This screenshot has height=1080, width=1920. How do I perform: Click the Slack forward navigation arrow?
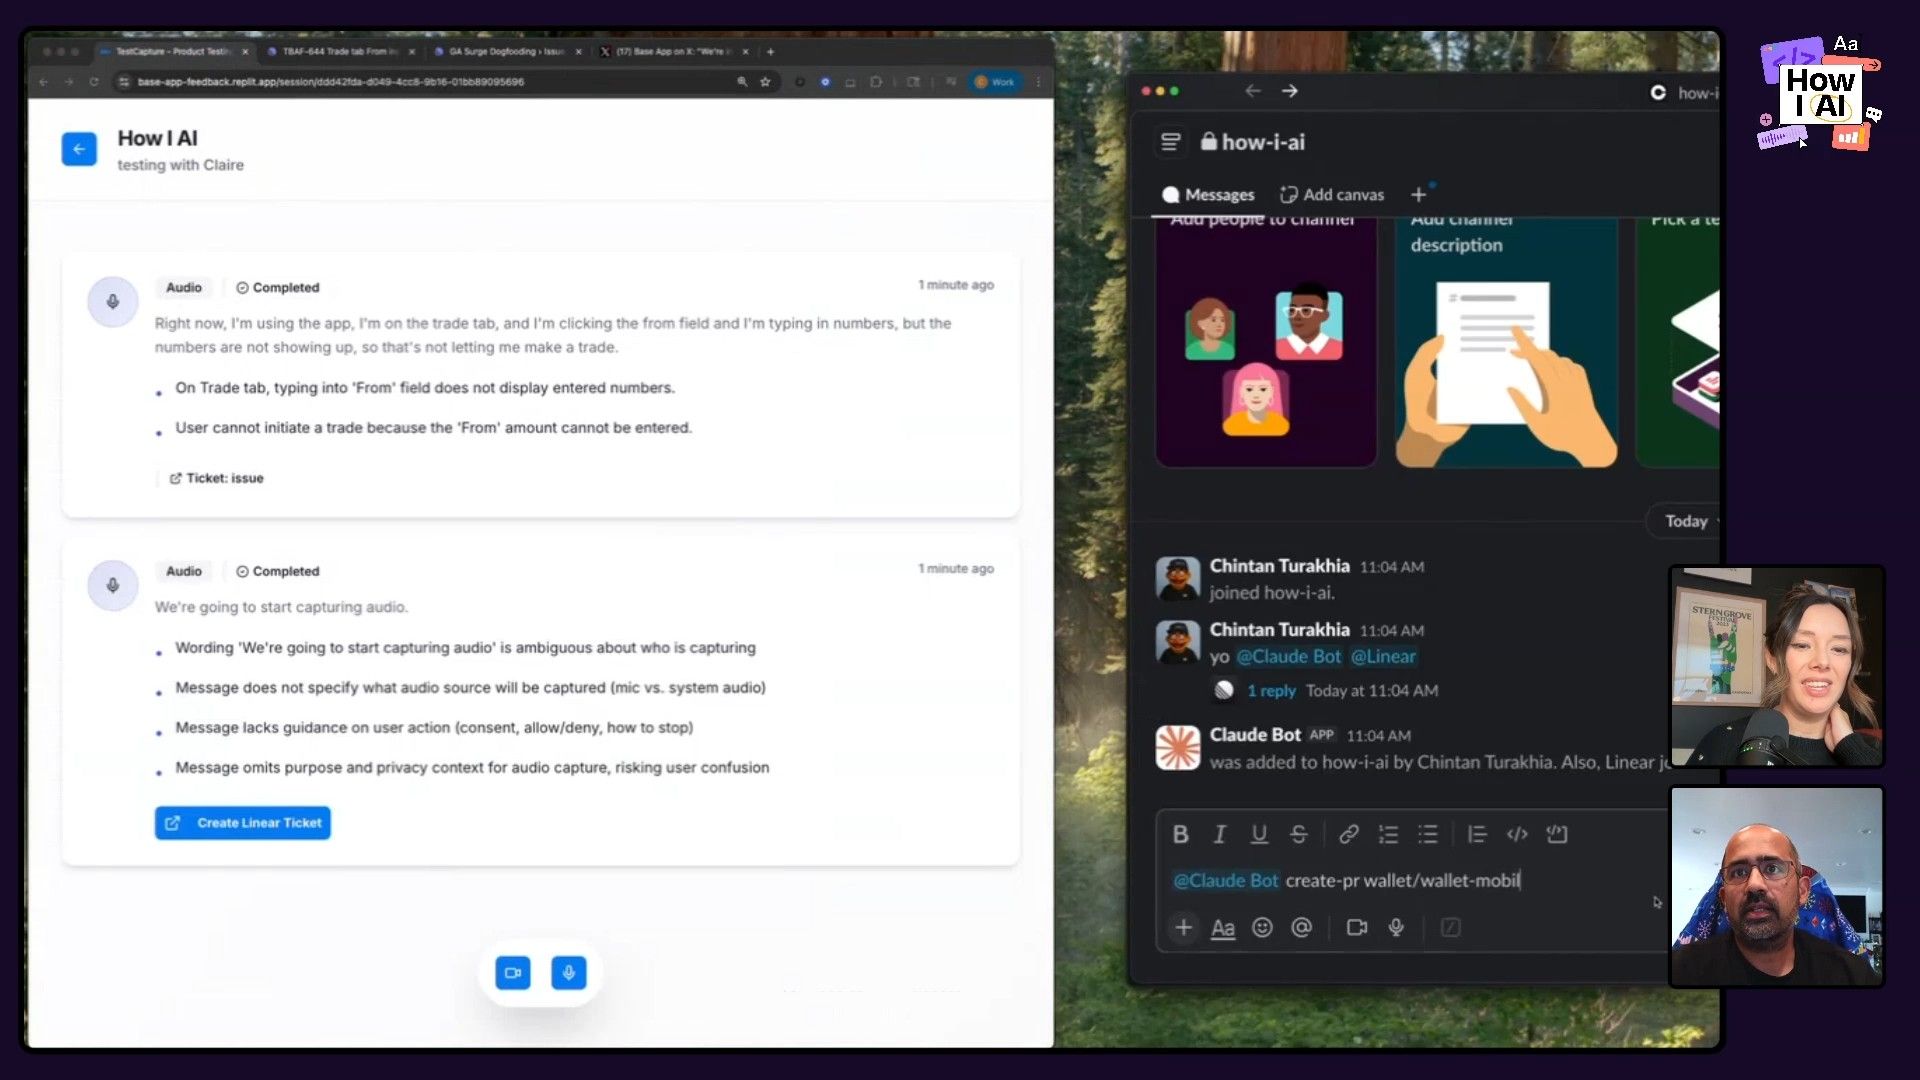coord(1290,91)
